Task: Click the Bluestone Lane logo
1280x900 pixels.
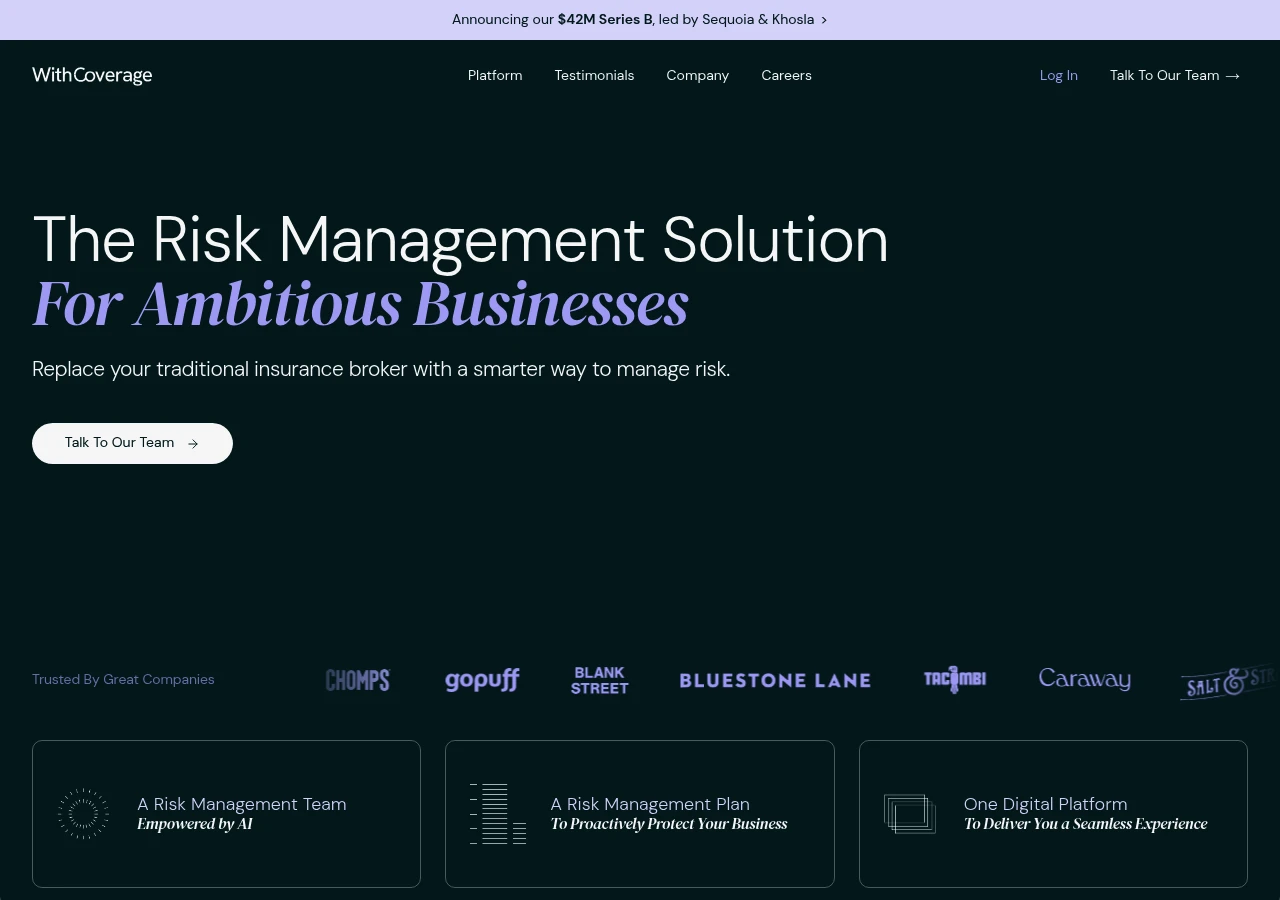Action: [x=775, y=680]
